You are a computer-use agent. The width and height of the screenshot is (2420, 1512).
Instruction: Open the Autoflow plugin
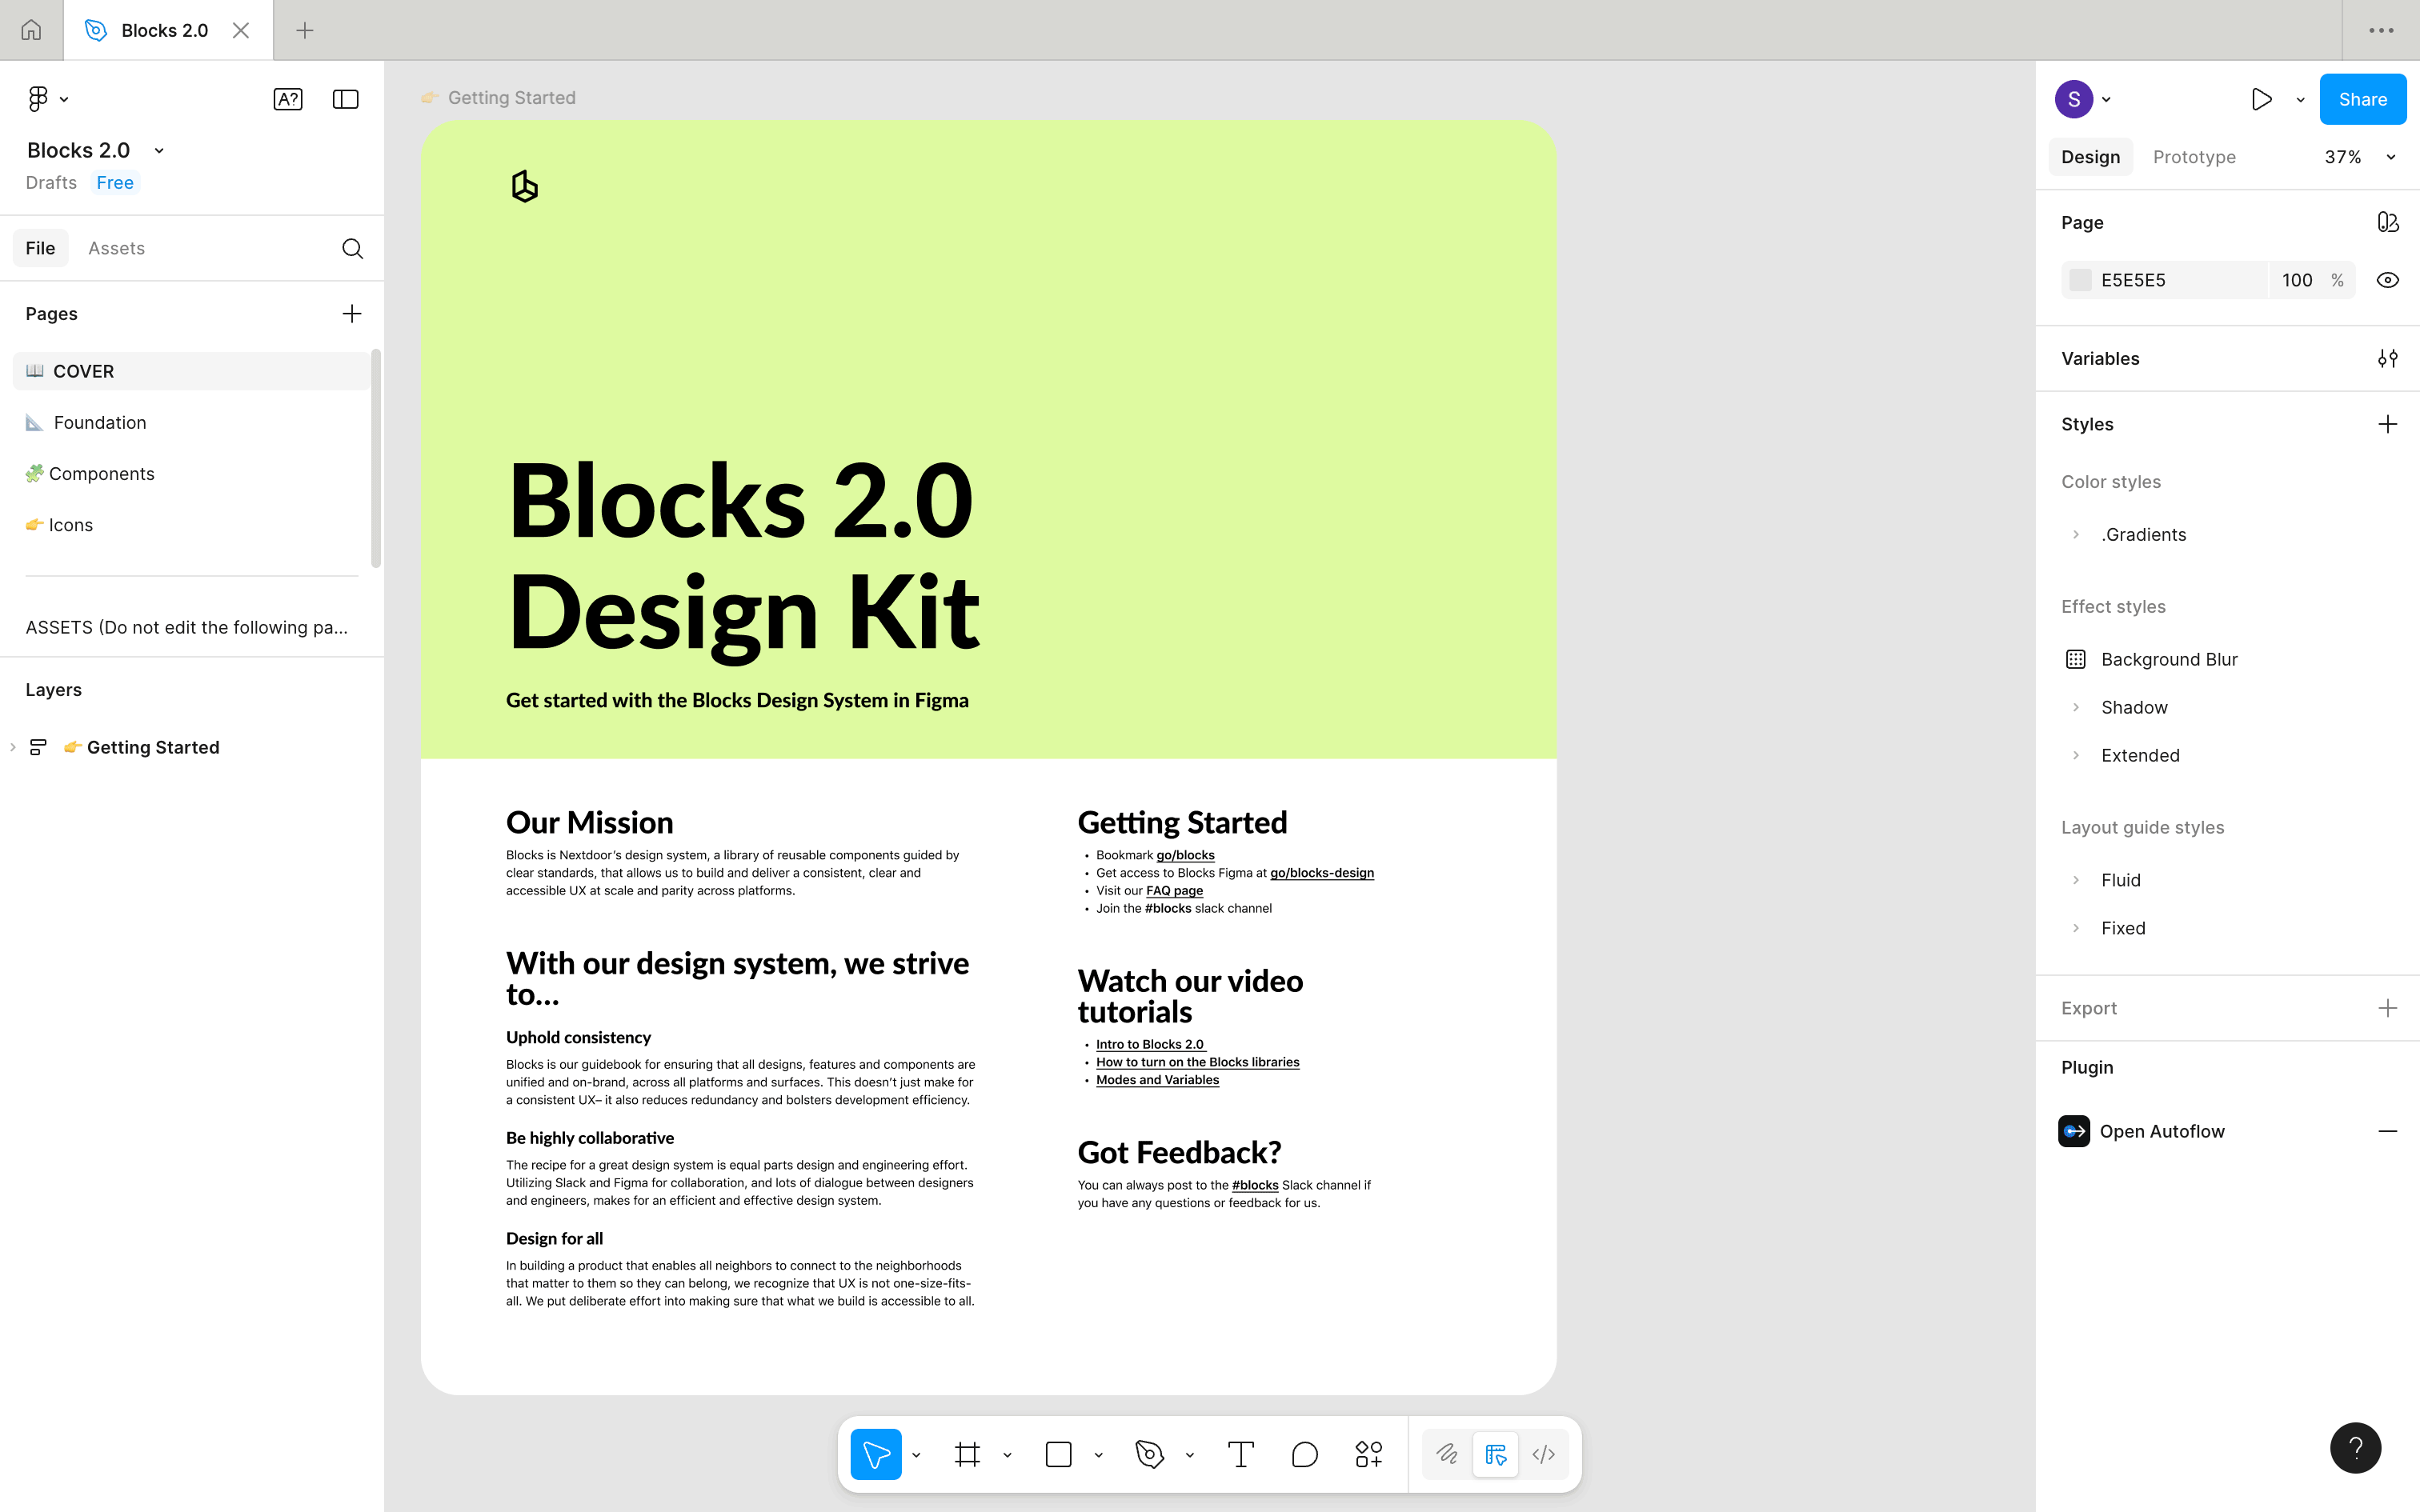point(2162,1131)
